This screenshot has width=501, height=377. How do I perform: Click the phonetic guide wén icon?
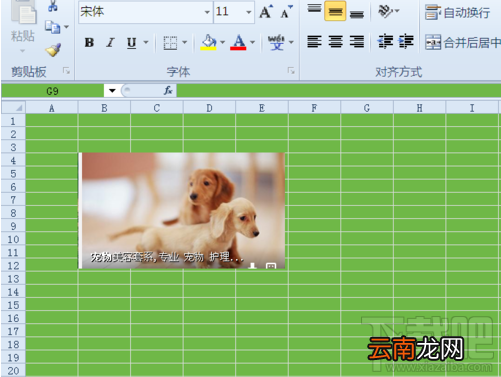276,43
